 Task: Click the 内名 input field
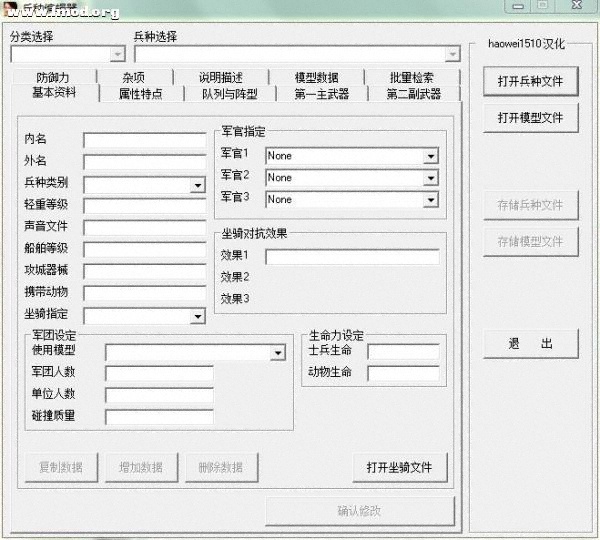pyautogui.click(x=145, y=140)
